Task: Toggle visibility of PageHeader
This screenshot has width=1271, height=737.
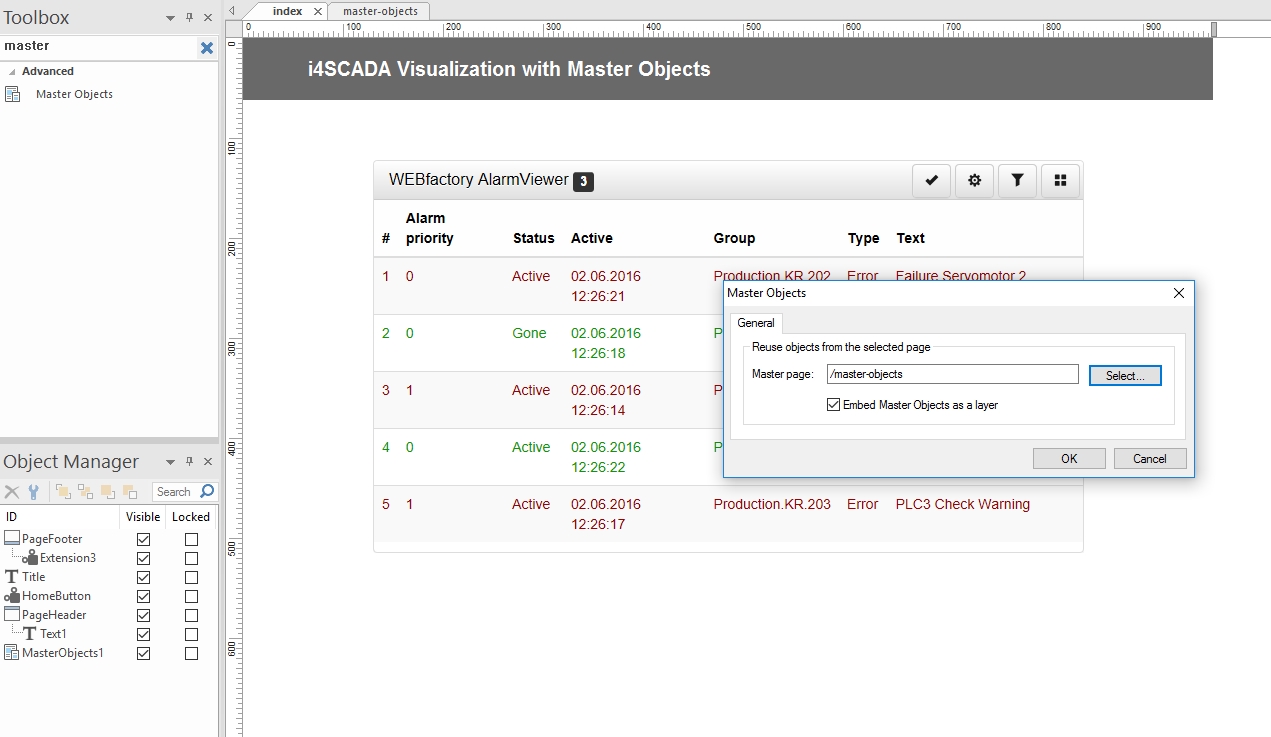Action: [x=144, y=615]
